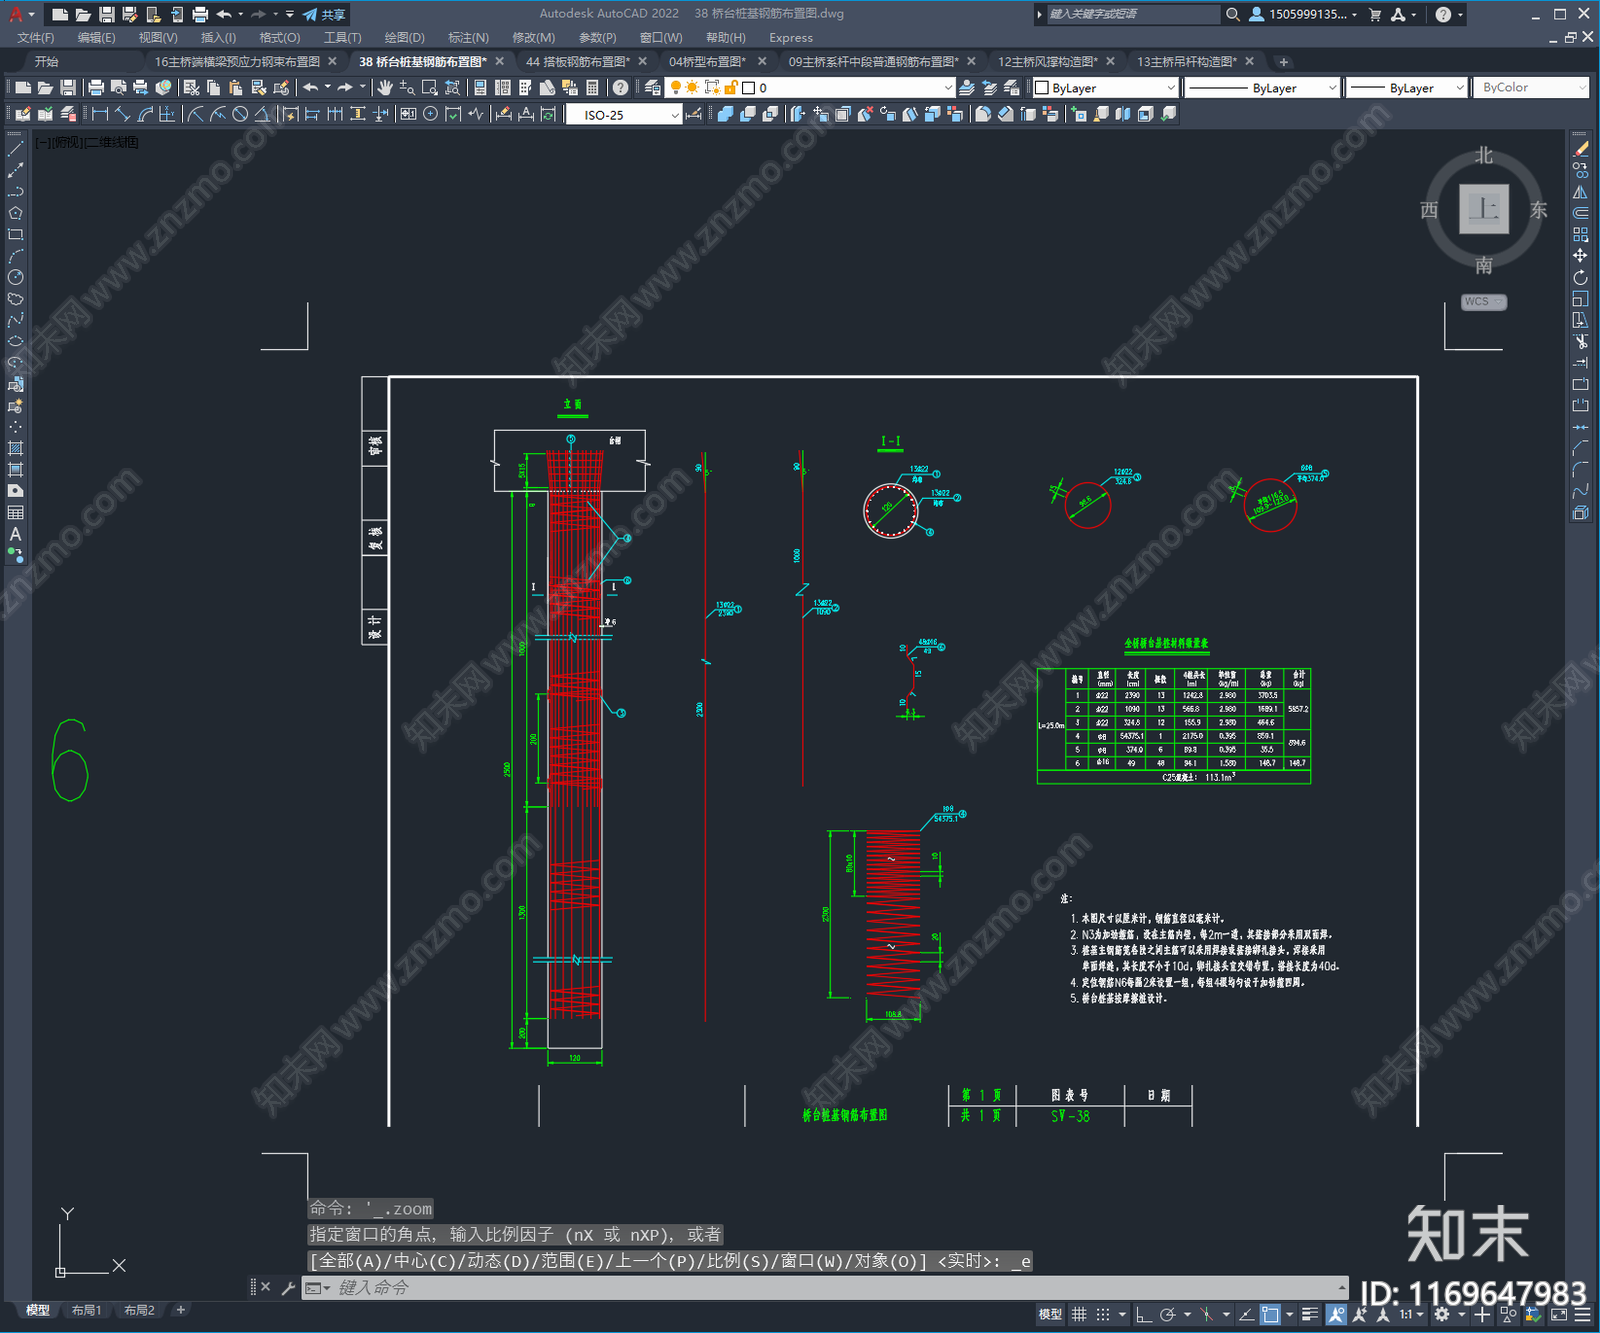
Task: Toggle ortho mode in status bar
Action: pyautogui.click(x=1144, y=1314)
